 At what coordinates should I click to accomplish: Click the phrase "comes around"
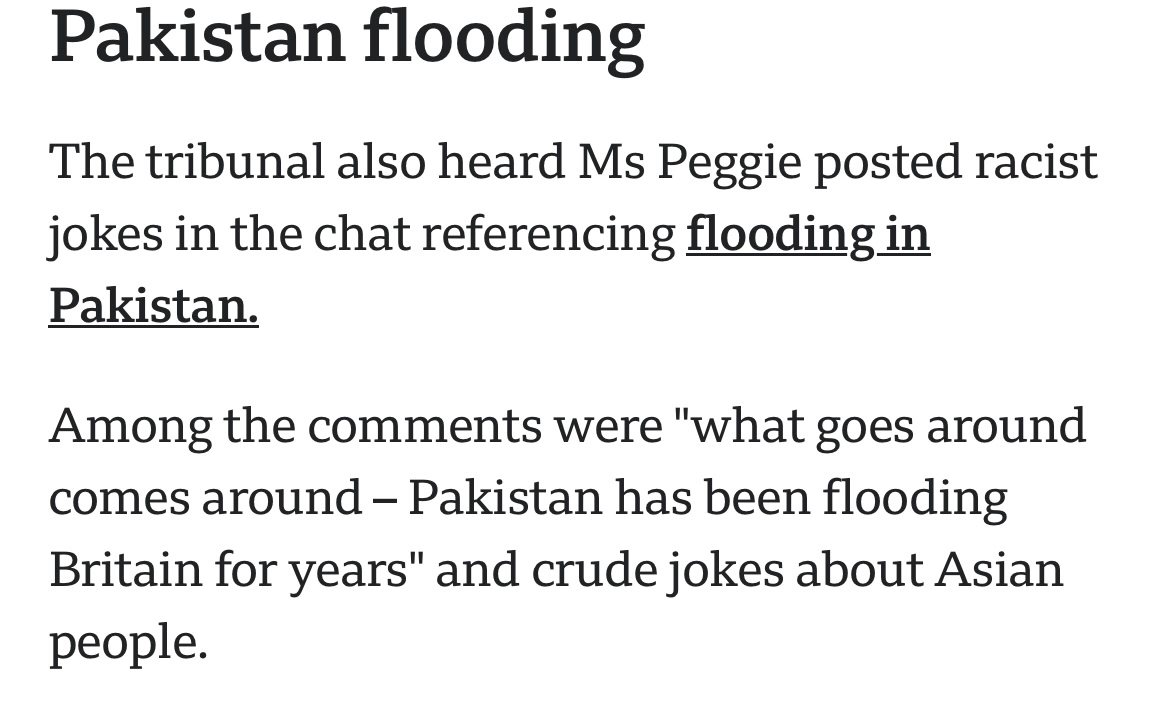(205, 498)
